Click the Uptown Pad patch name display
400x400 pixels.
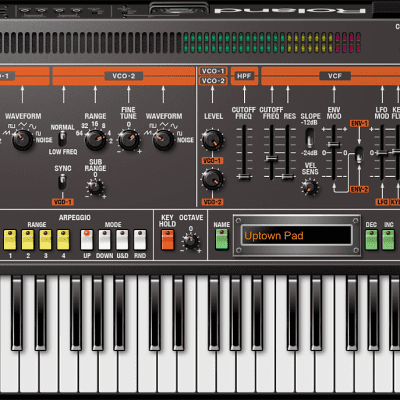point(296,236)
